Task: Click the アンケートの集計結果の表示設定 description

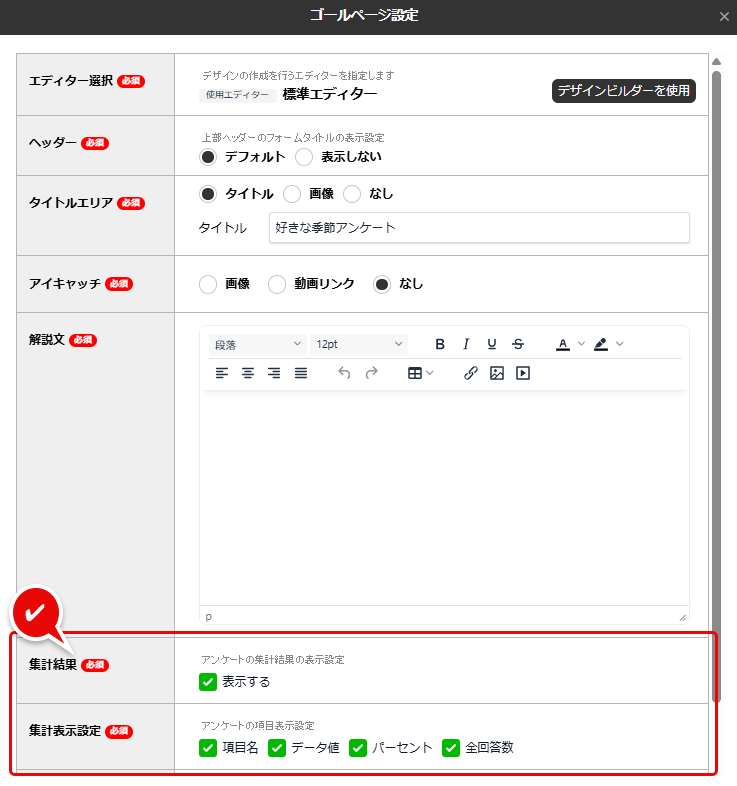Action: point(273,660)
